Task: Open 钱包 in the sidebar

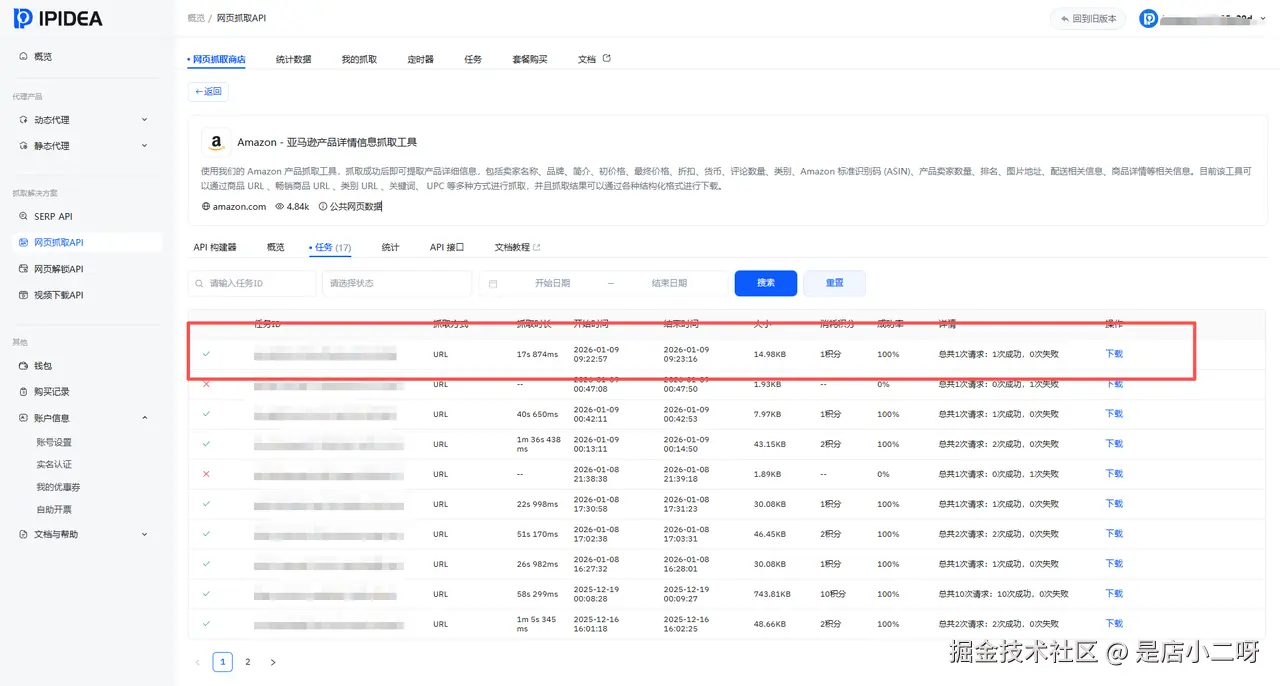Action: coord(43,366)
